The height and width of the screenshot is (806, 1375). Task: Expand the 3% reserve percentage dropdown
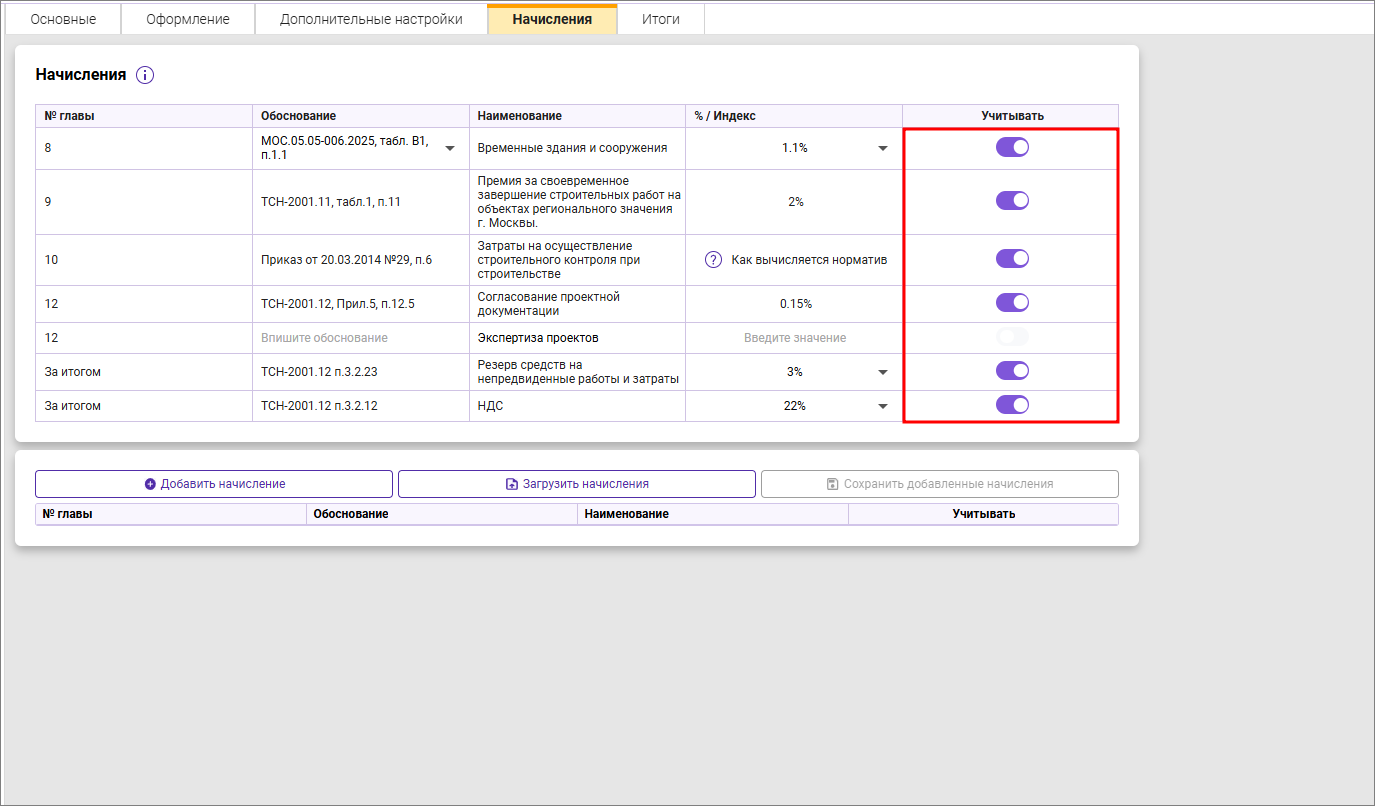coord(883,373)
